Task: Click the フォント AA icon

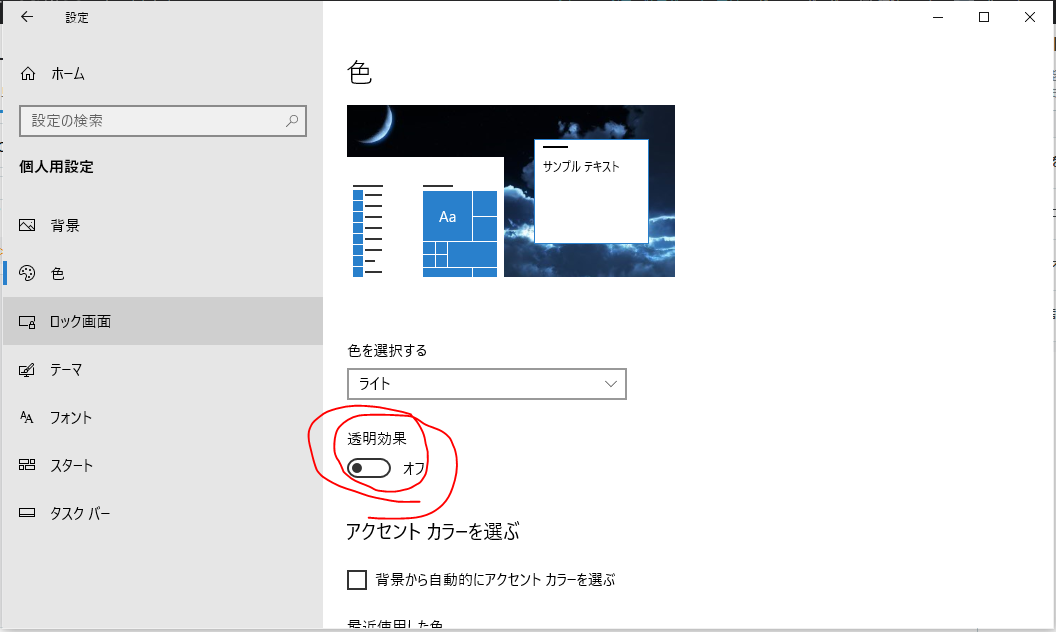Action: (27, 417)
